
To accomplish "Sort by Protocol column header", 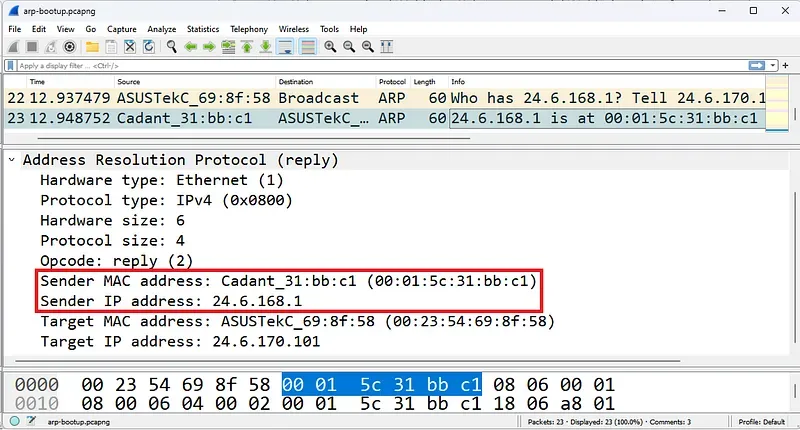I will [392, 82].
